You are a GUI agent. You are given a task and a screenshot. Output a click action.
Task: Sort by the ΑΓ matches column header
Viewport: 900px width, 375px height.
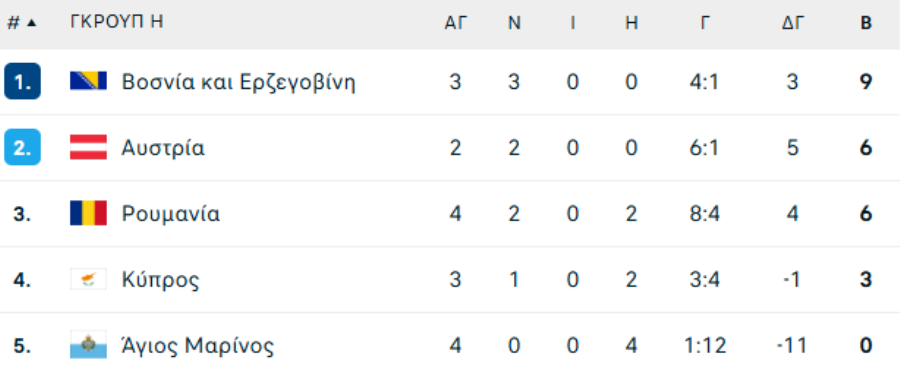(x=456, y=23)
